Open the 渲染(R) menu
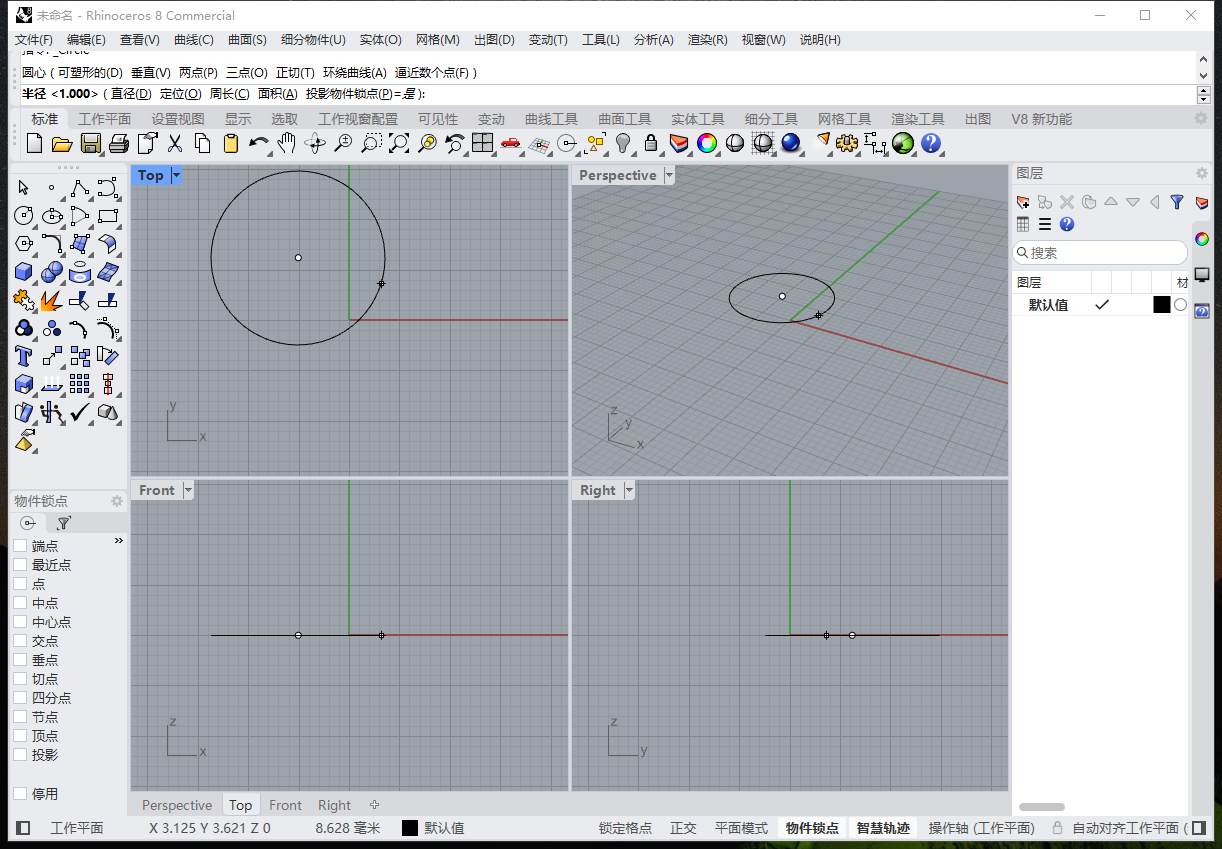This screenshot has height=849, width=1222. click(x=708, y=40)
